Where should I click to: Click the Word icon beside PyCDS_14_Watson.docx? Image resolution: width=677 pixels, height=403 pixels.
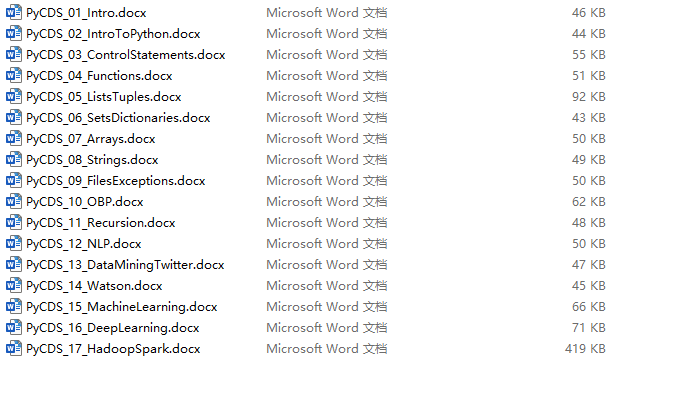tap(13, 285)
